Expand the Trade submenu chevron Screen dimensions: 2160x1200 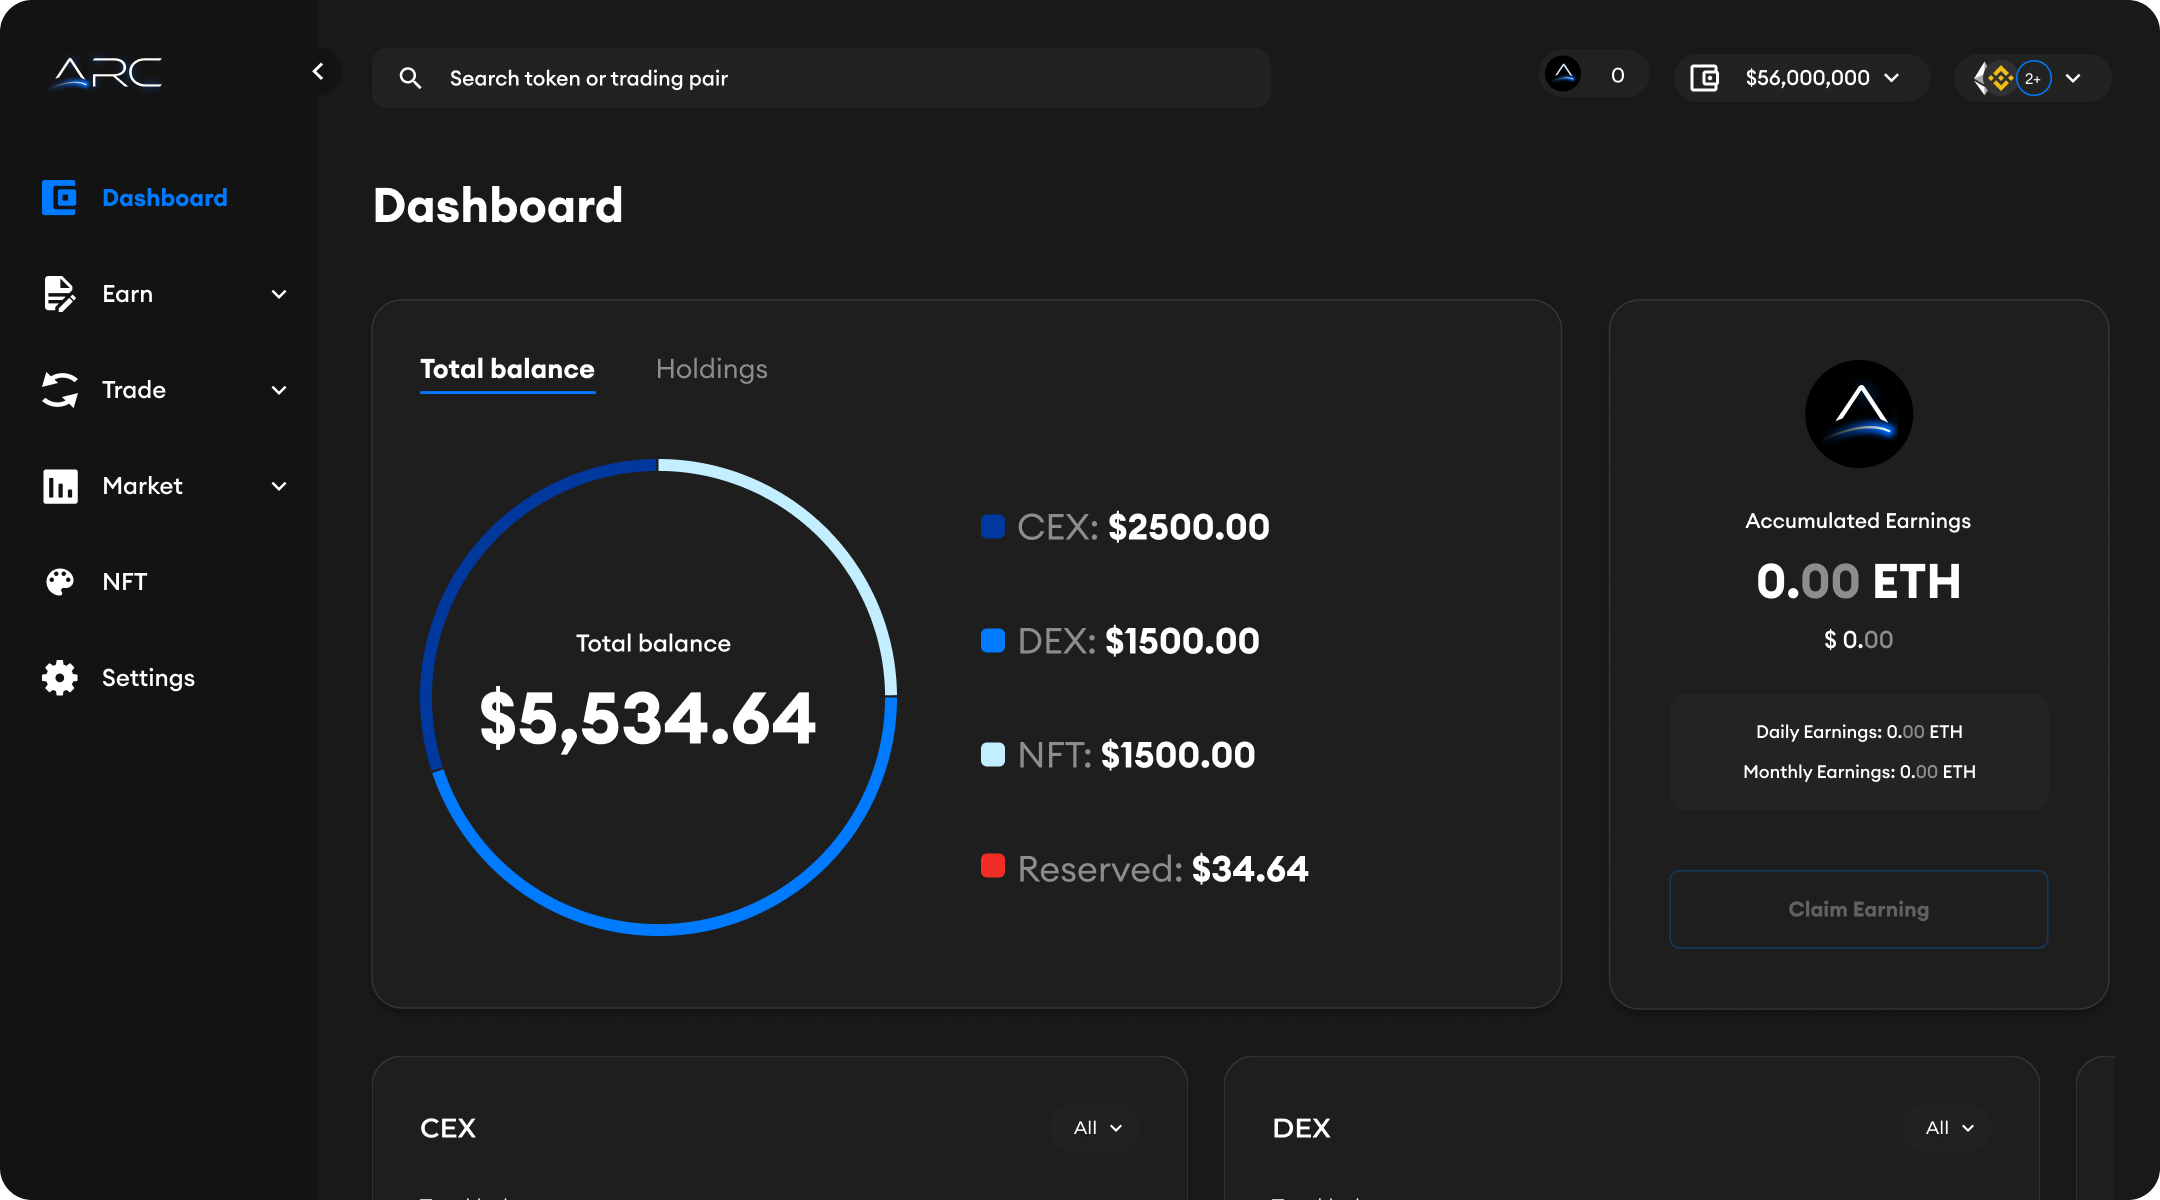click(x=279, y=390)
